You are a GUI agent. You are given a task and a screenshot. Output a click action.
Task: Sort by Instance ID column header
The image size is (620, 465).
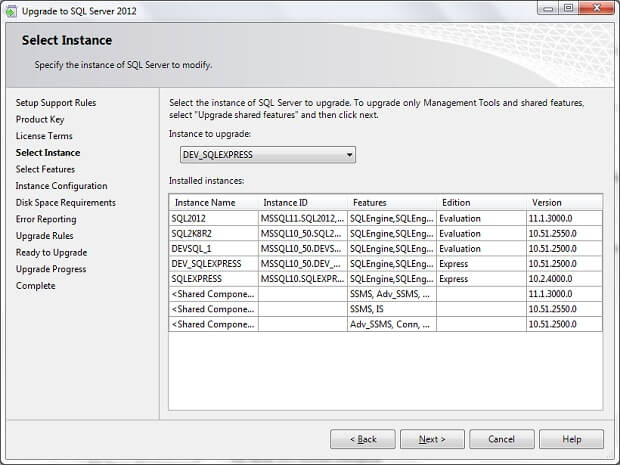click(303, 202)
